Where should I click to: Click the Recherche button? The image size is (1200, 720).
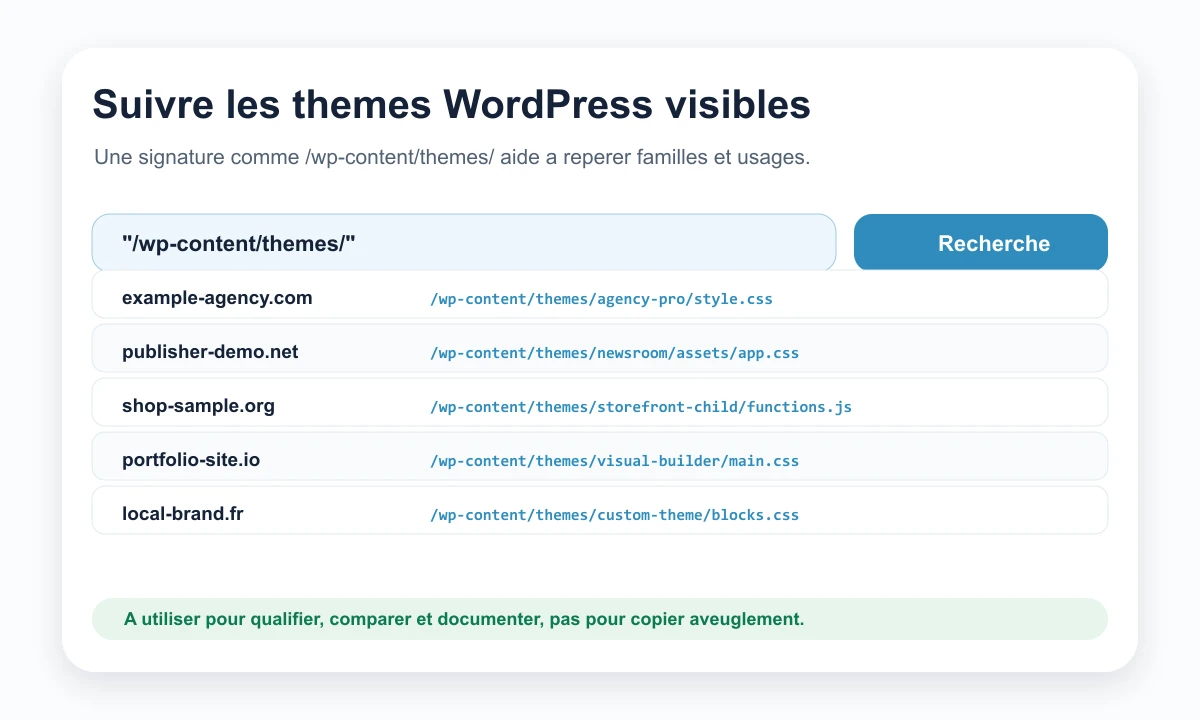pos(980,243)
